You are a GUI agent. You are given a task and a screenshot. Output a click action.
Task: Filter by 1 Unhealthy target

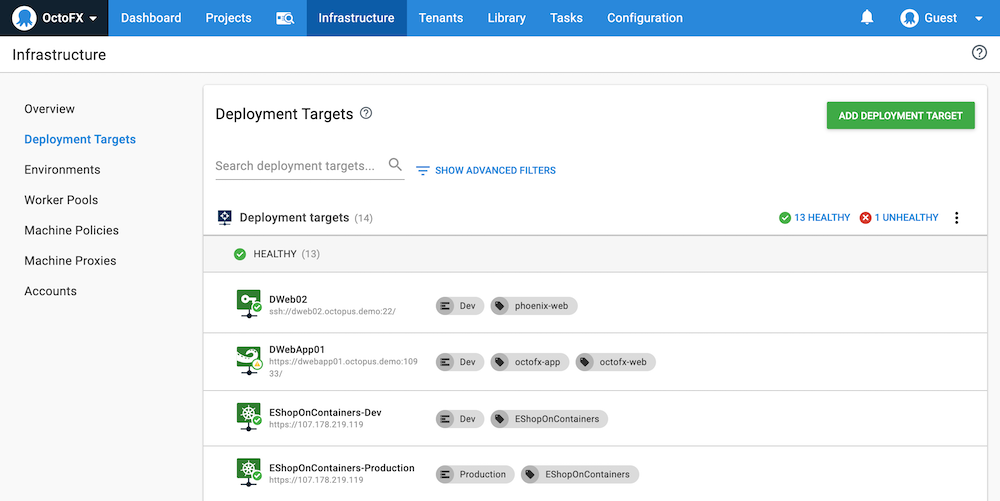[899, 218]
